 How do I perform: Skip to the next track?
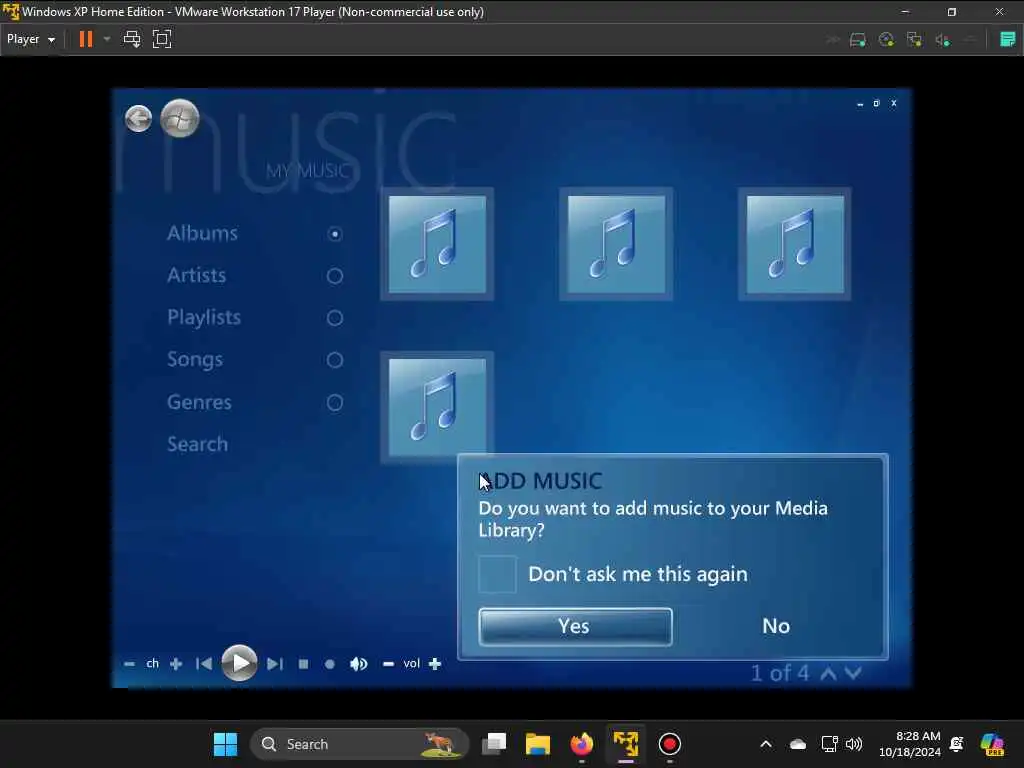(x=275, y=664)
